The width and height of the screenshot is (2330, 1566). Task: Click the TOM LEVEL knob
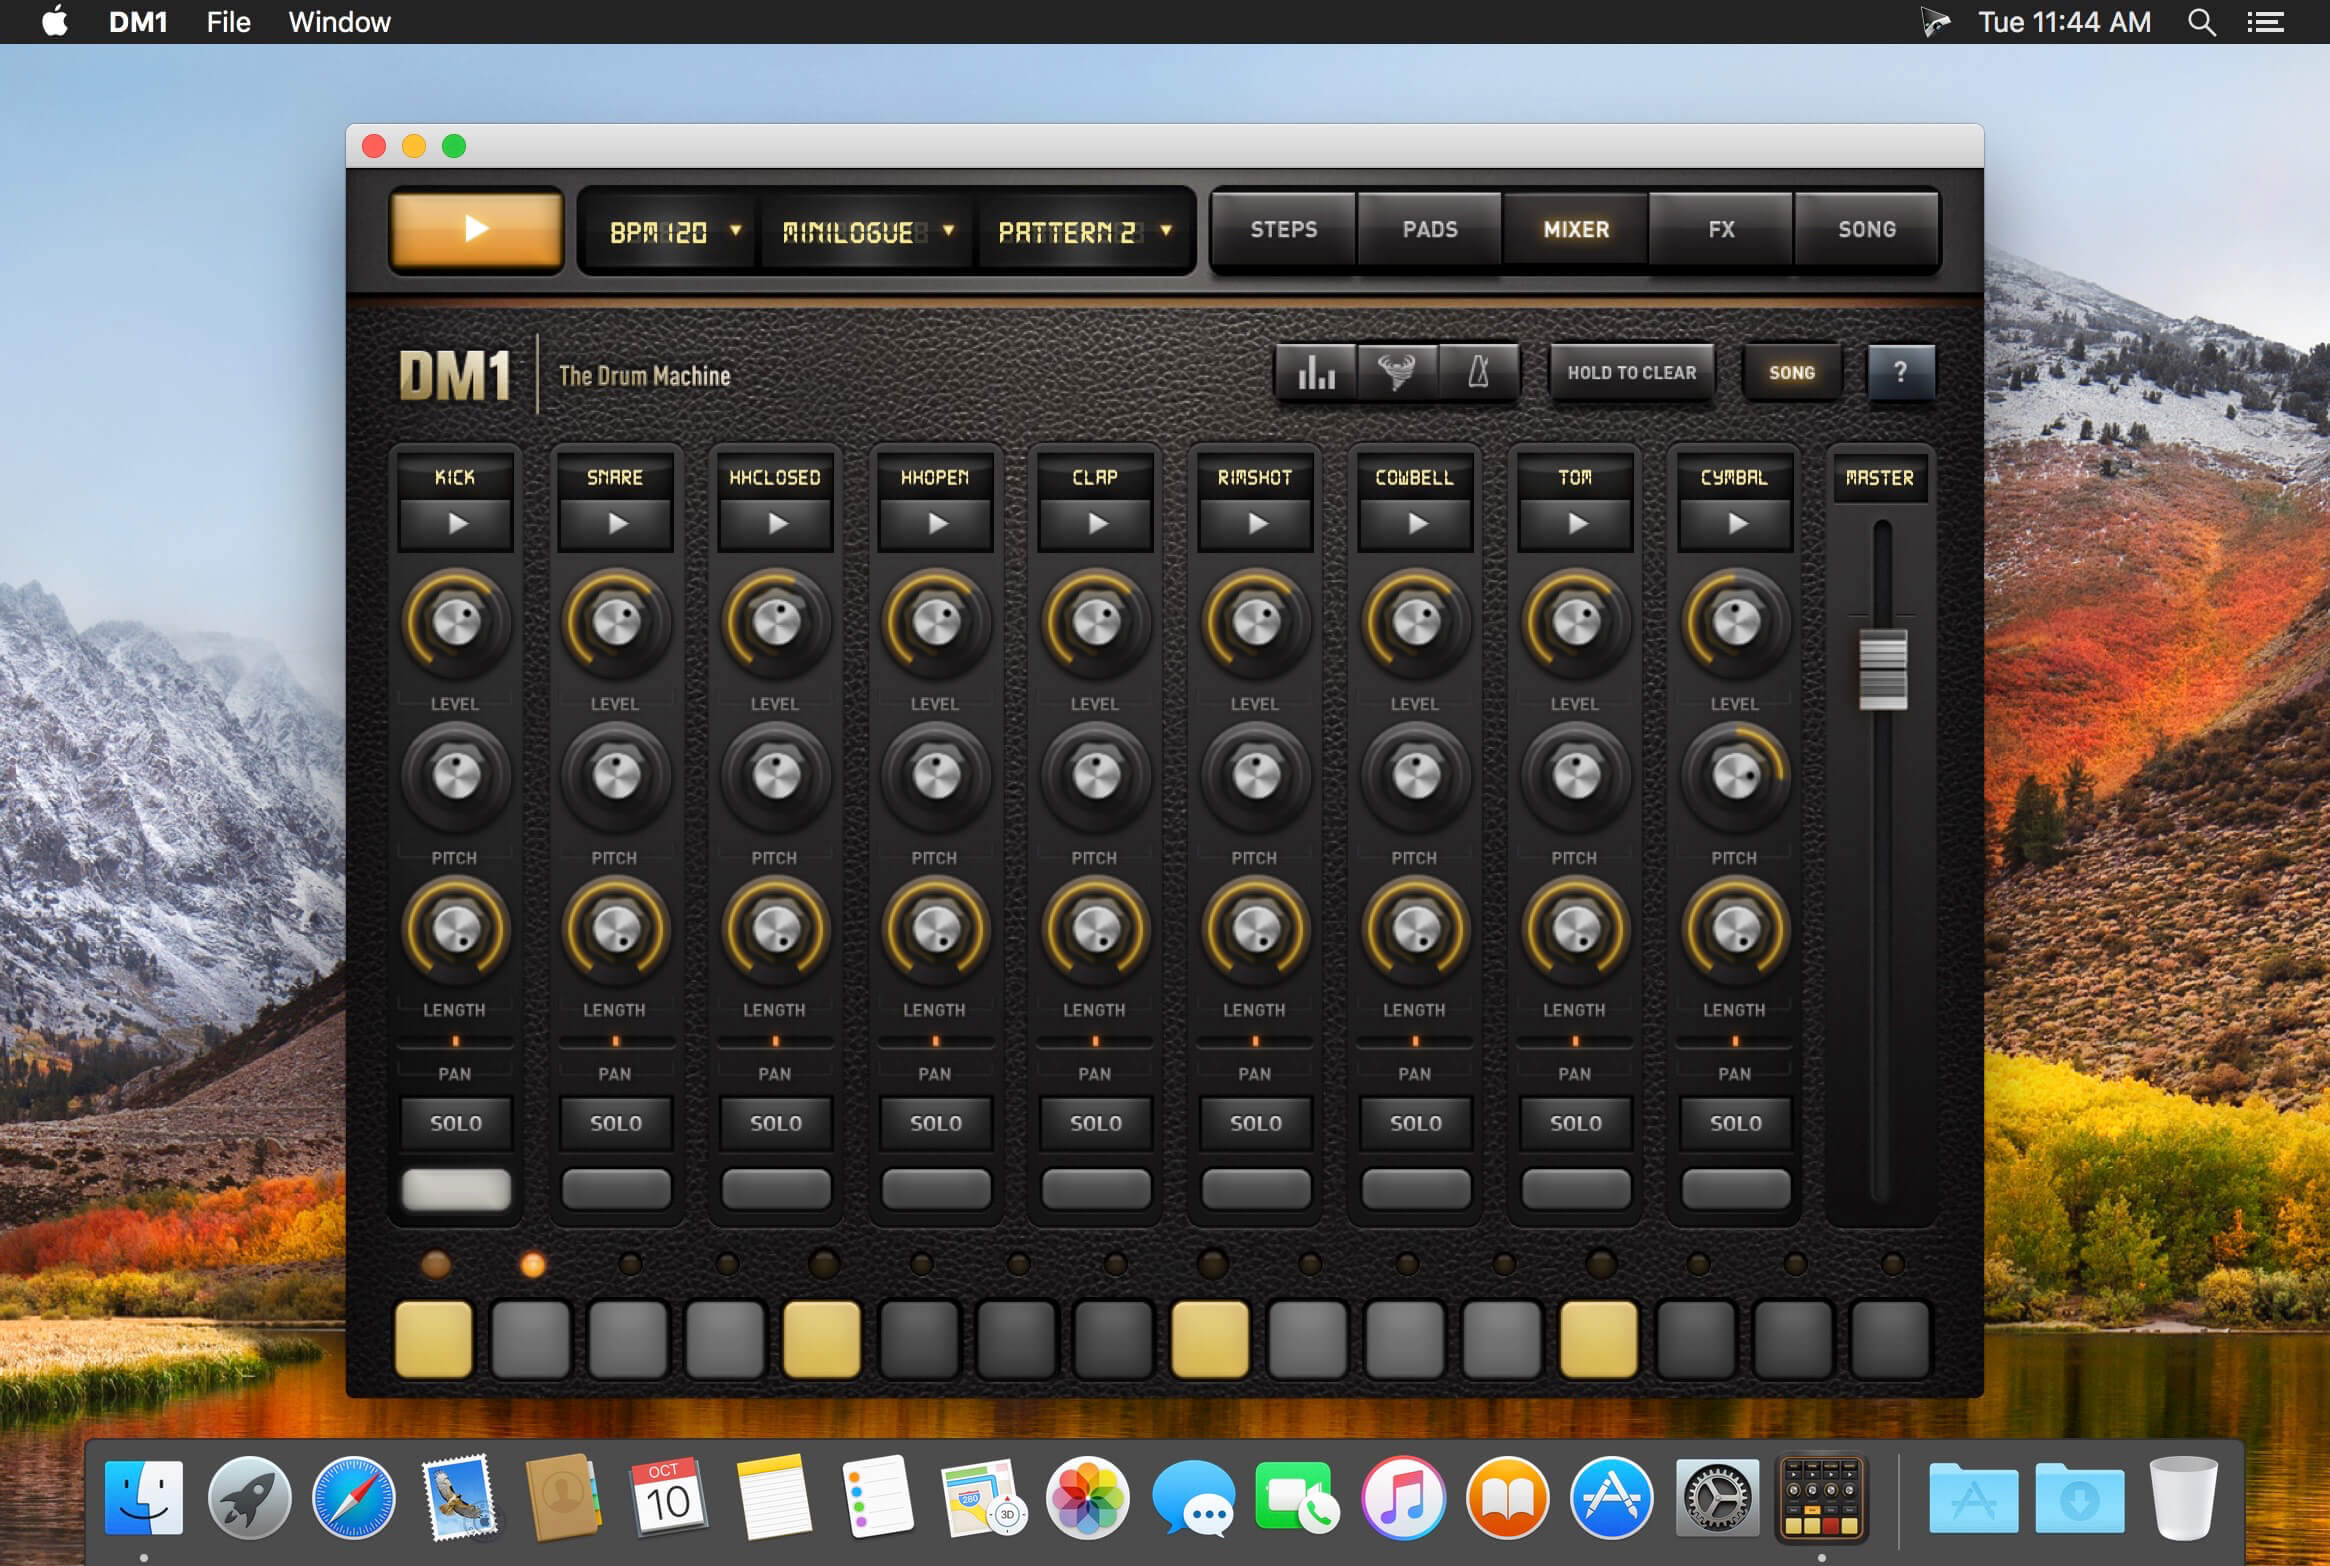point(1576,622)
